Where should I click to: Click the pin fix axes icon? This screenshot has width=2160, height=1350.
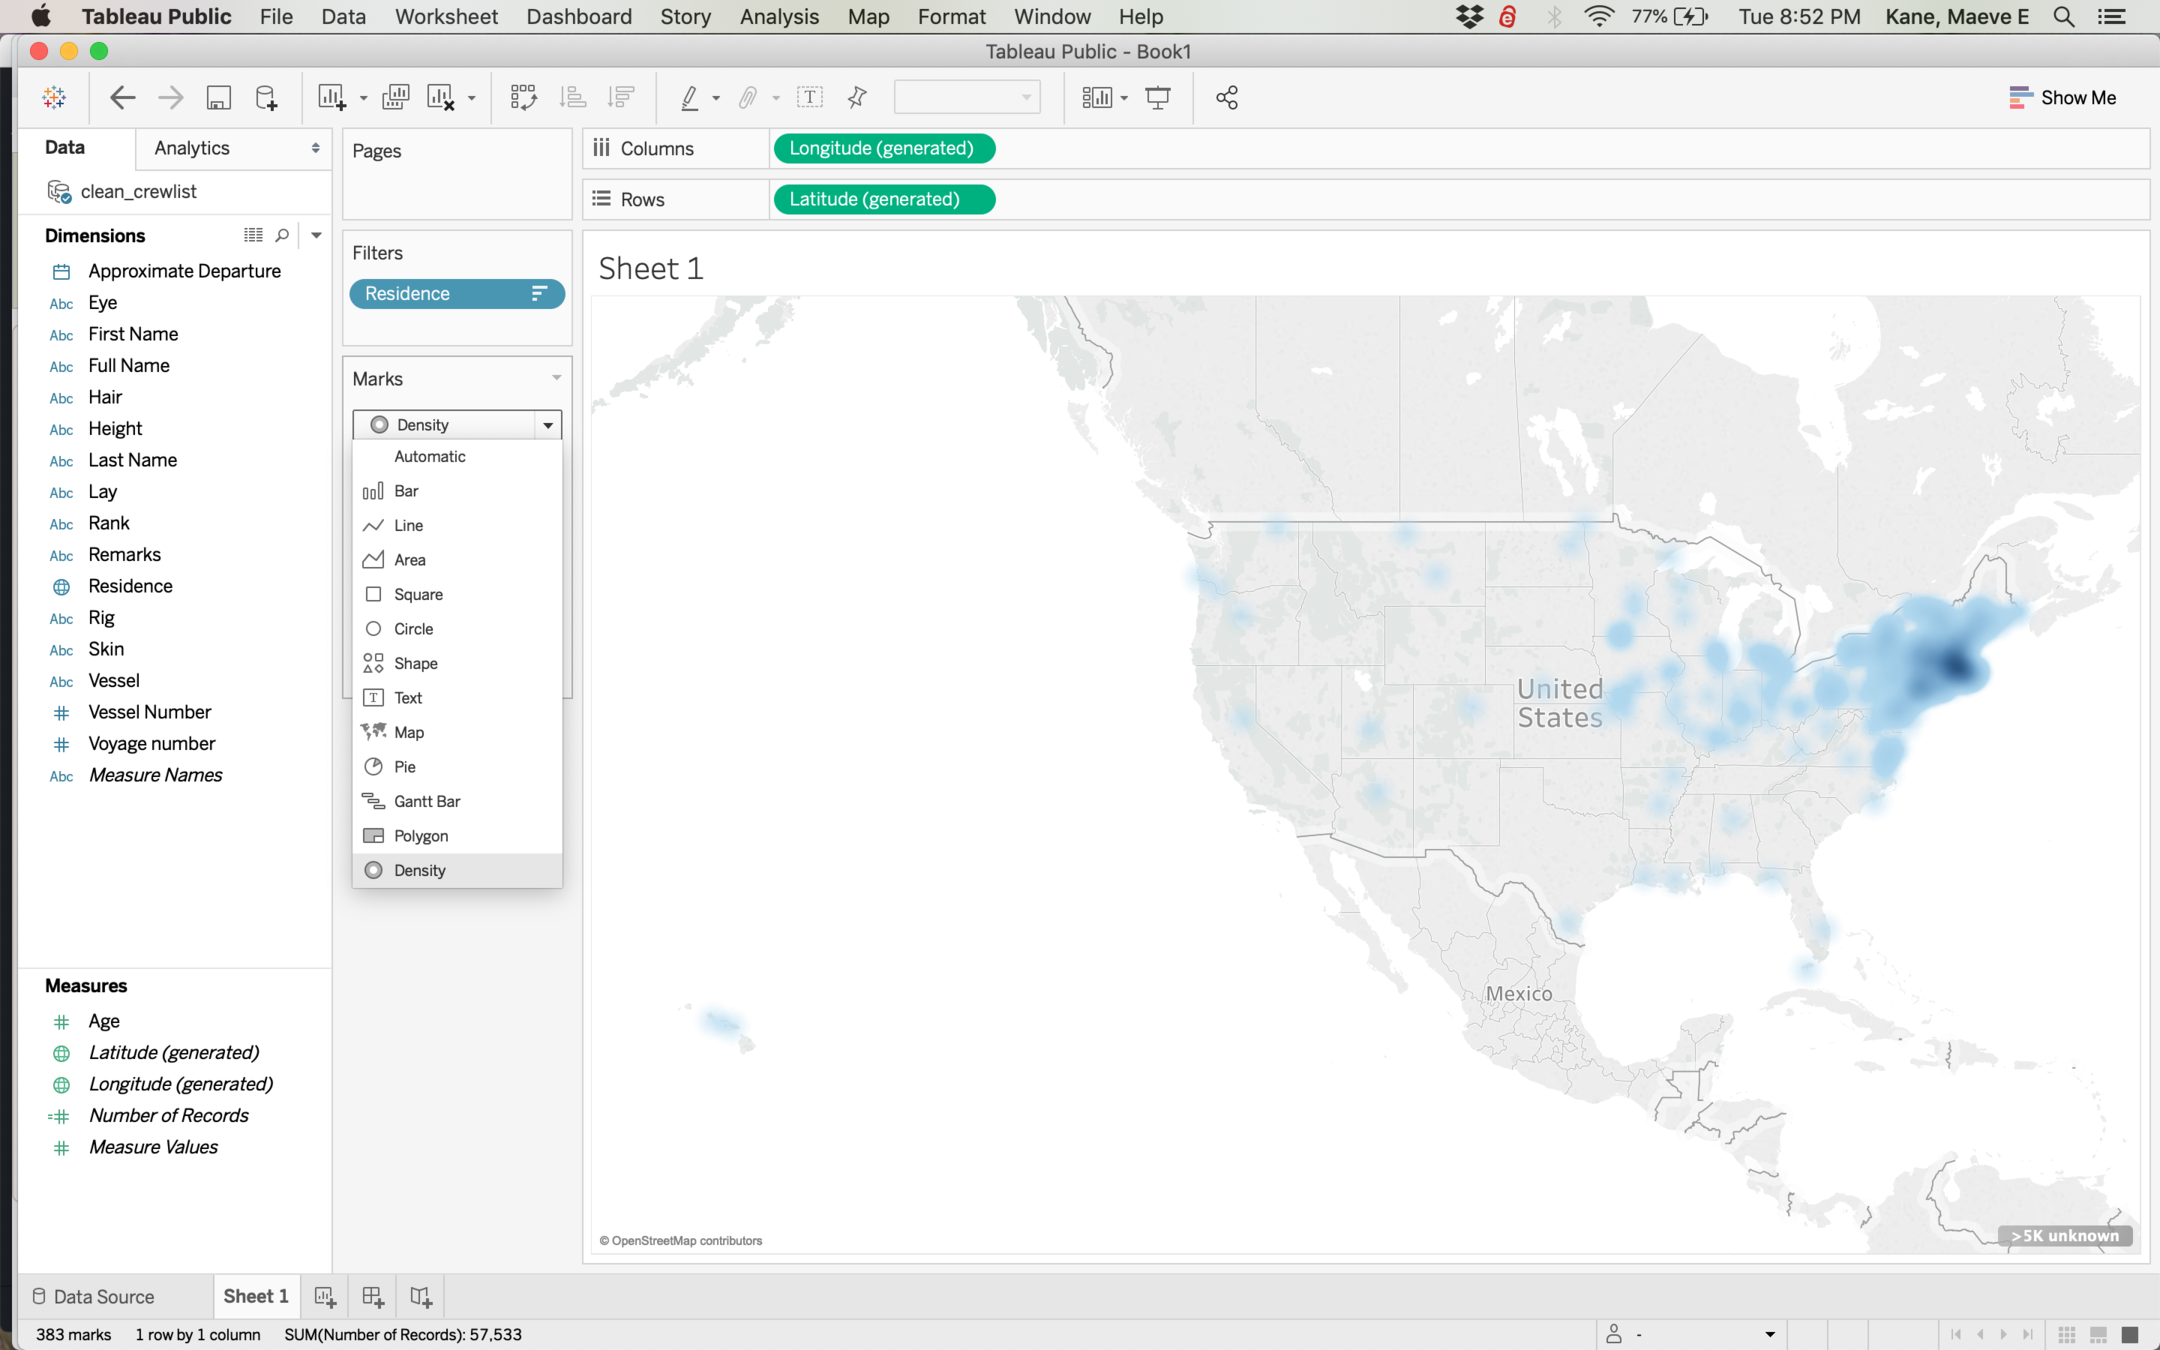pyautogui.click(x=857, y=97)
